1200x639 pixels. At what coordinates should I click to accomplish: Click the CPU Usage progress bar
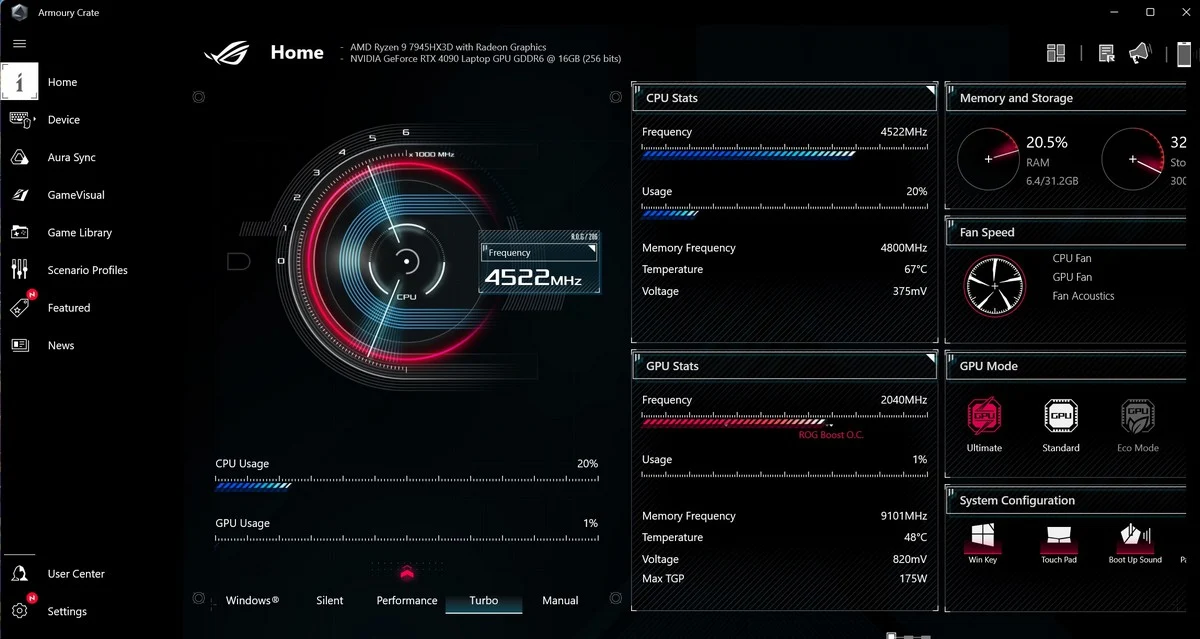click(x=407, y=483)
